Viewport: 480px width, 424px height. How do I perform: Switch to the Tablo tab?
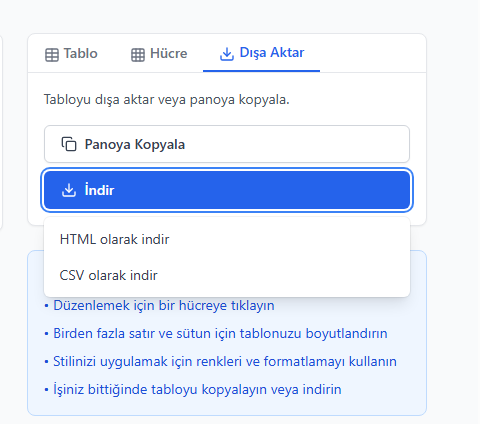[71, 54]
